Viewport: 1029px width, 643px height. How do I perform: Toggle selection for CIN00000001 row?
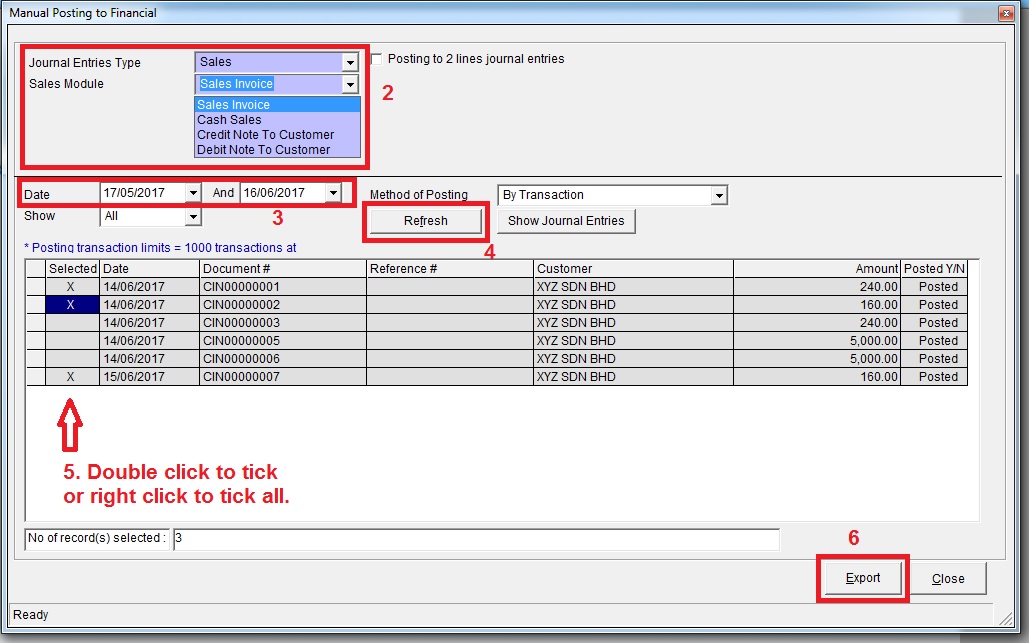tap(72, 287)
